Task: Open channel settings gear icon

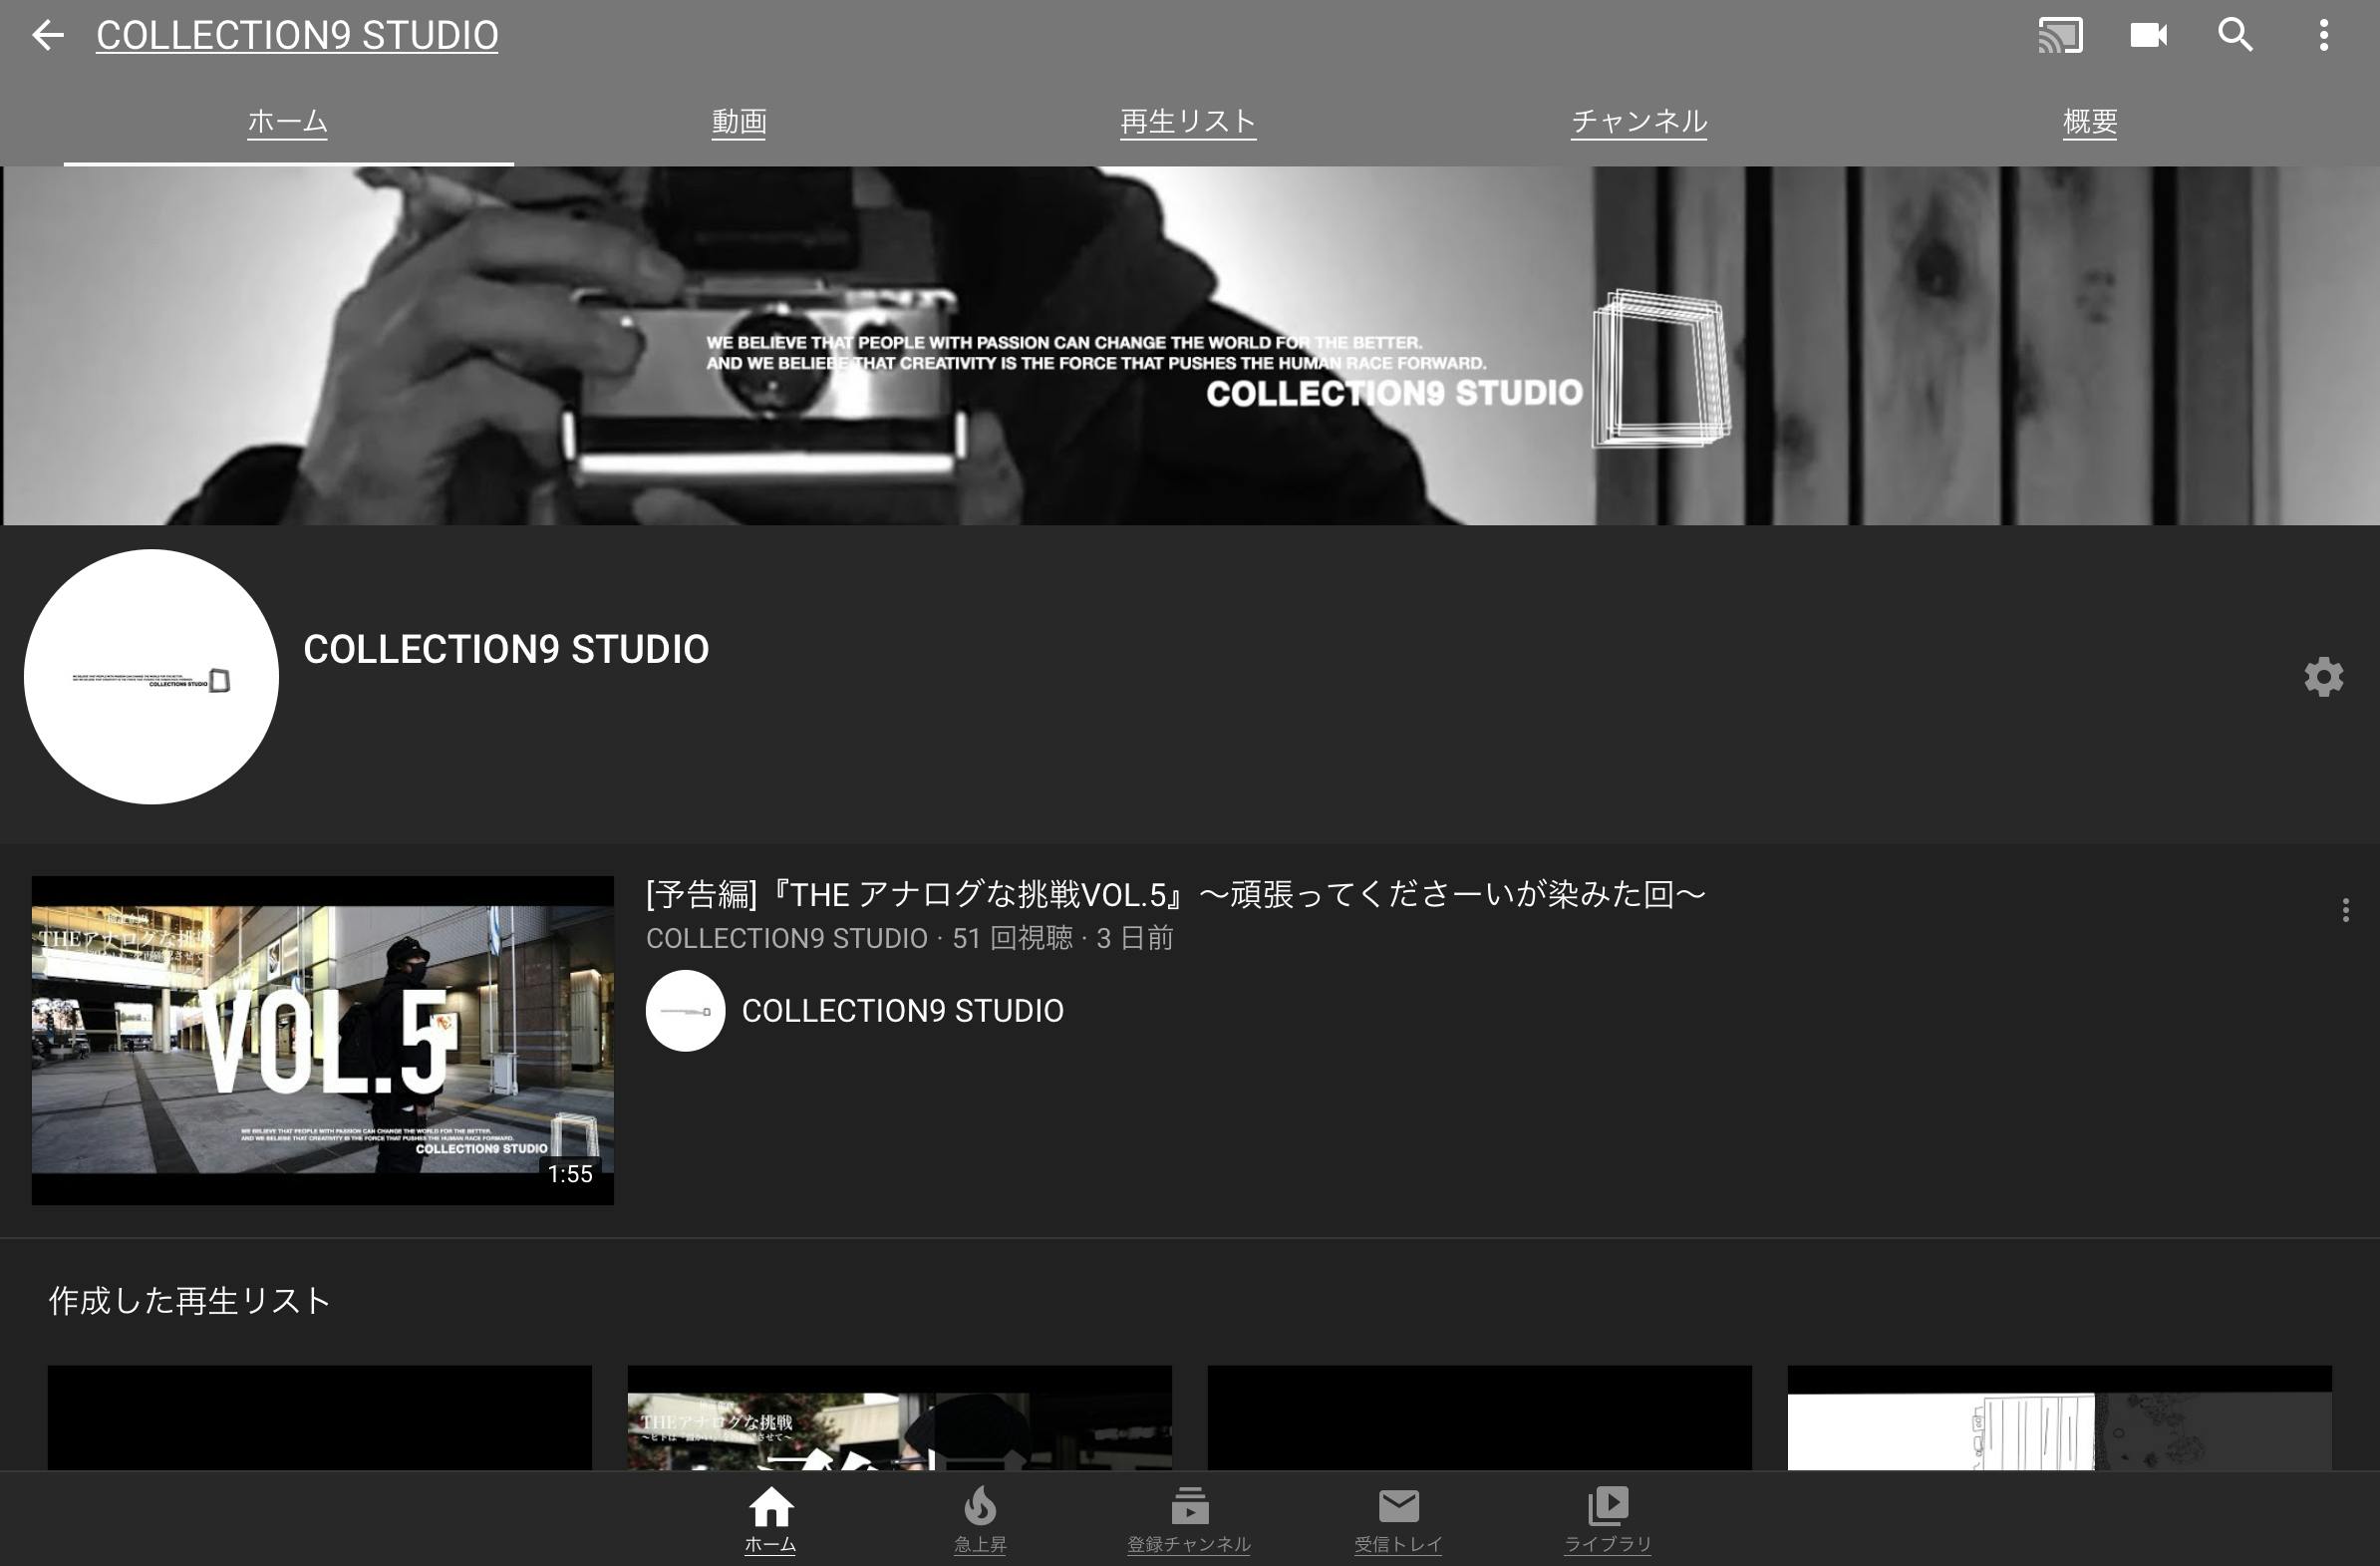Action: click(x=2323, y=677)
